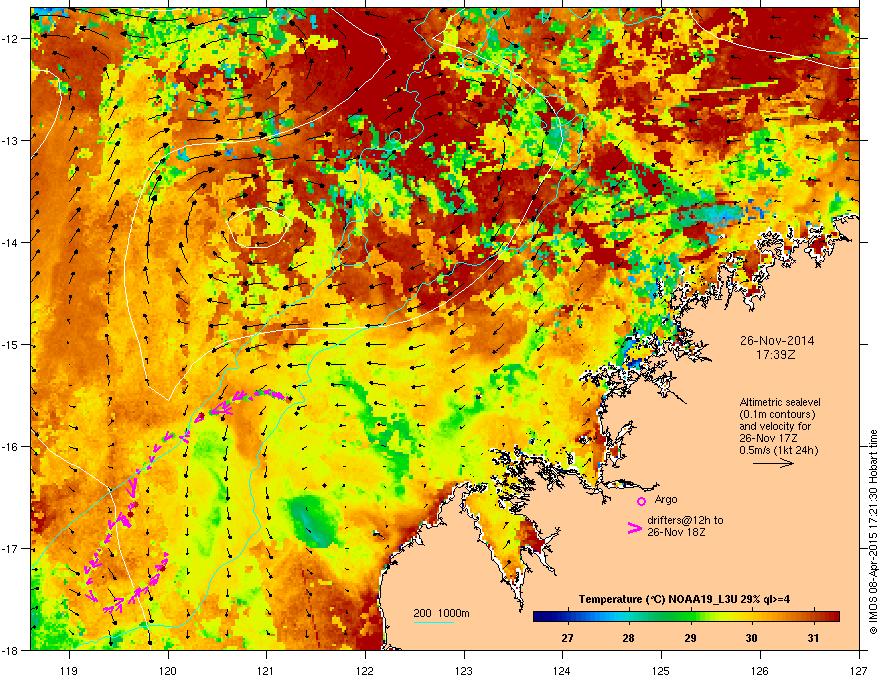Click the 'drifters@12h to' legend text

[x=685, y=520]
